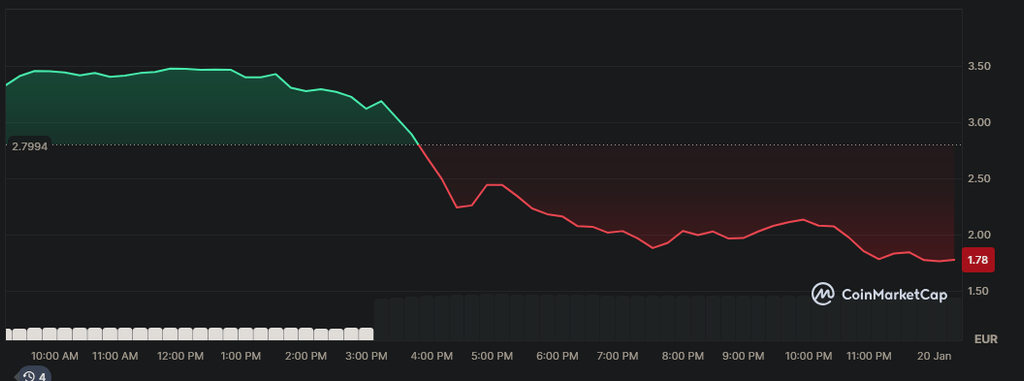
Task: Click the red 1.78 current price tag
Action: 978,260
